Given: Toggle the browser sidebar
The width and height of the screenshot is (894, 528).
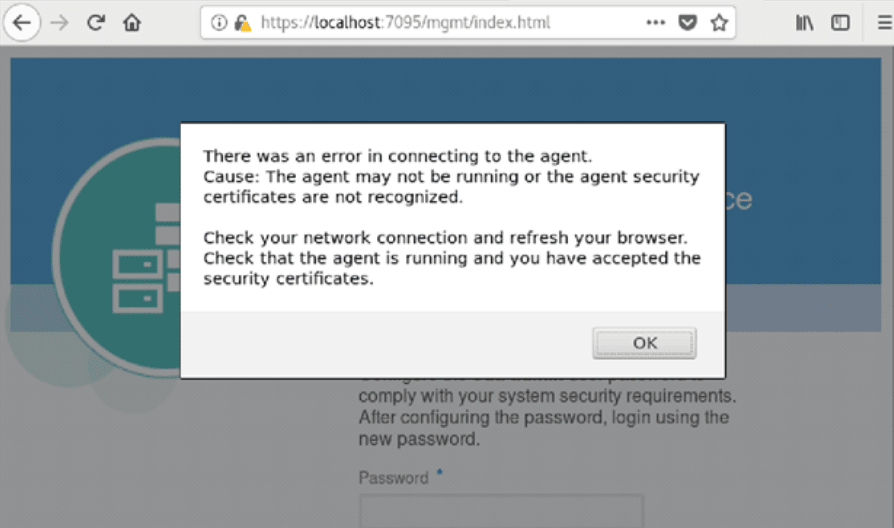Looking at the screenshot, I should (x=841, y=23).
